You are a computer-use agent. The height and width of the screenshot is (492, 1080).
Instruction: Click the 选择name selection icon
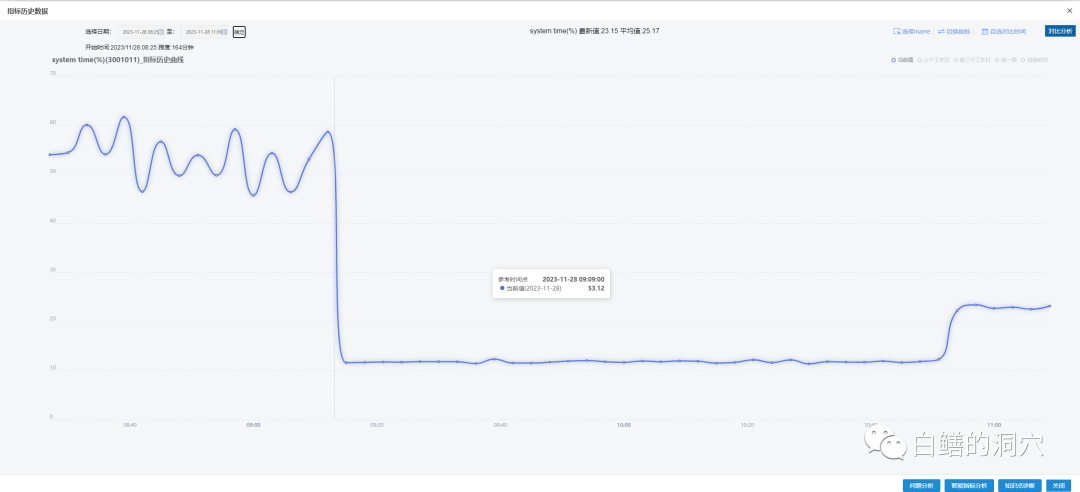(x=897, y=31)
